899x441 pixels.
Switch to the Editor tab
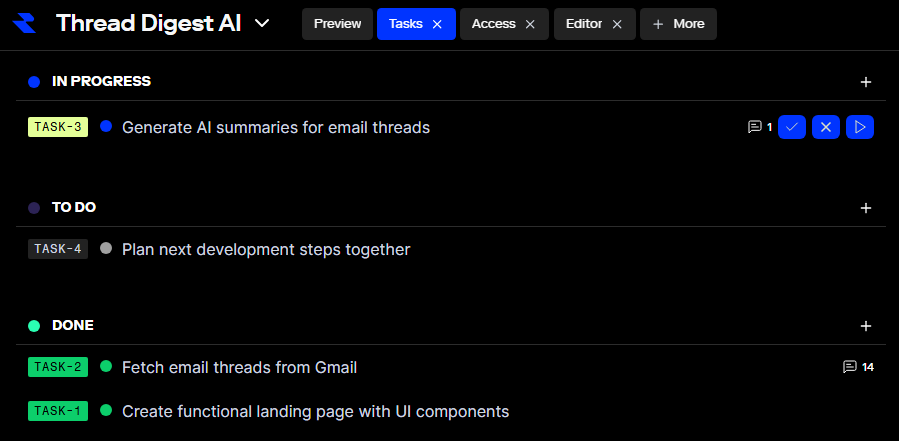click(x=584, y=24)
